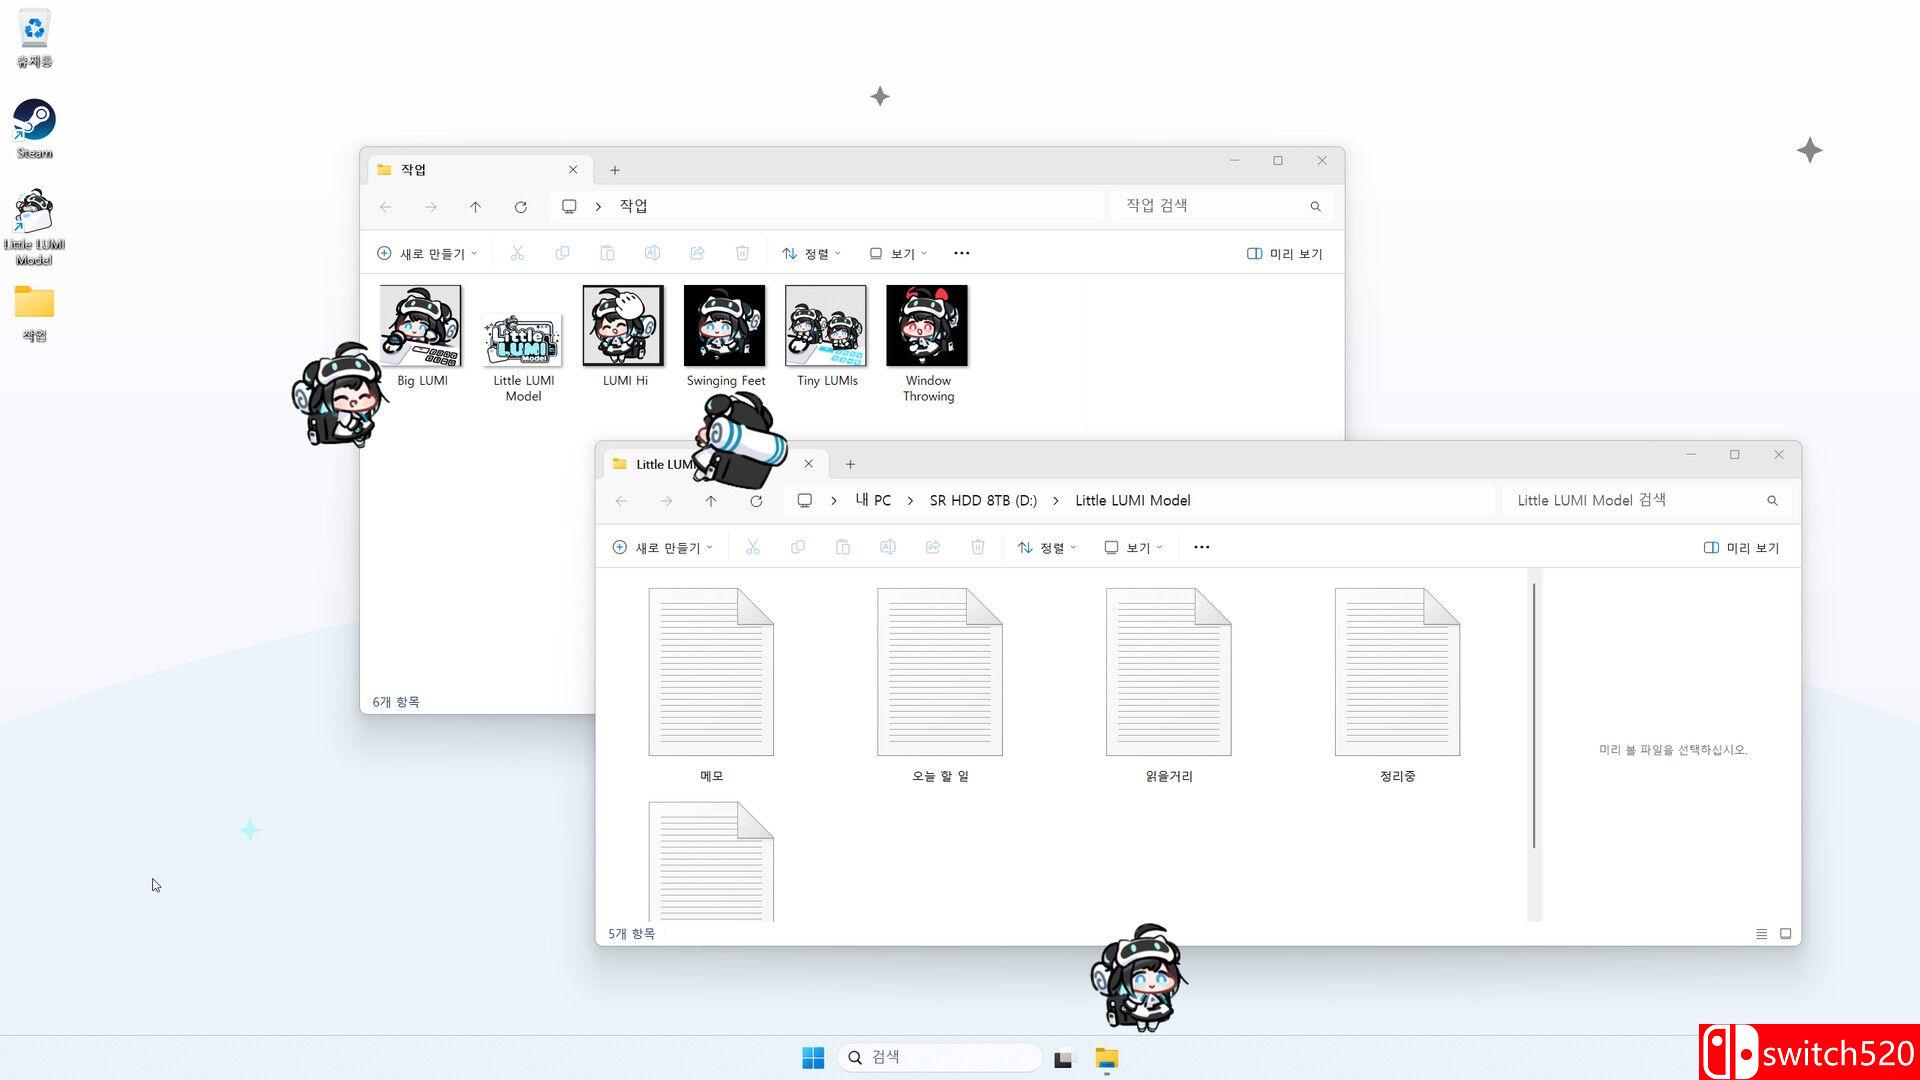Refresh the 작업 window

click(x=521, y=207)
